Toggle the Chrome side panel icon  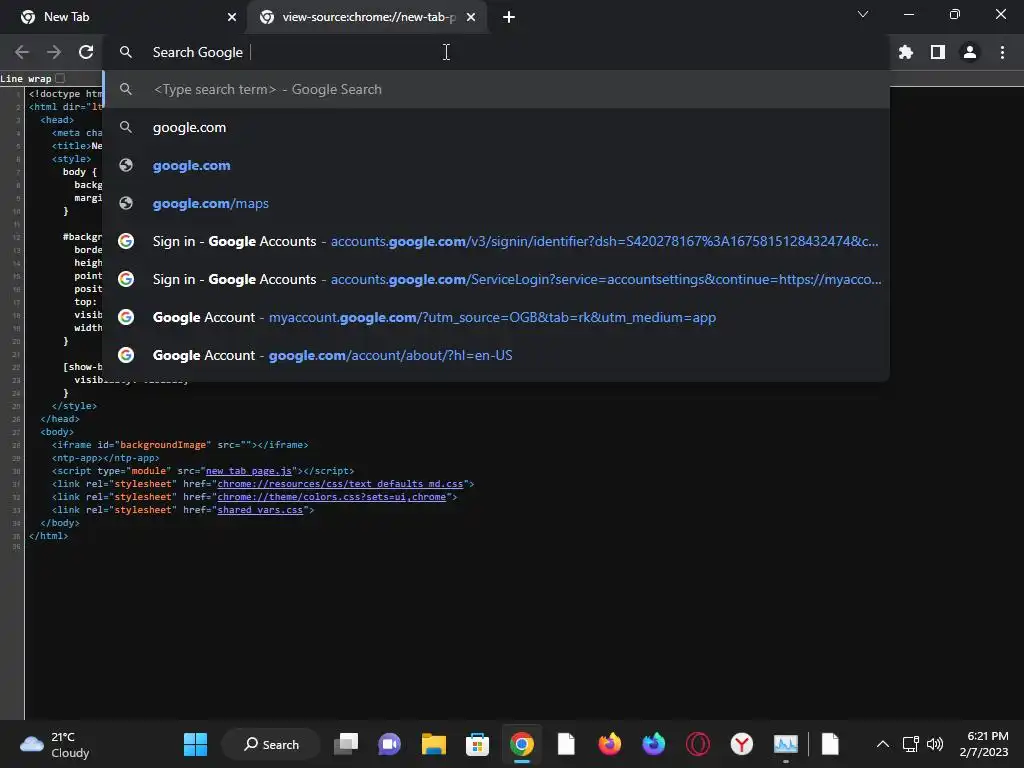pos(938,52)
